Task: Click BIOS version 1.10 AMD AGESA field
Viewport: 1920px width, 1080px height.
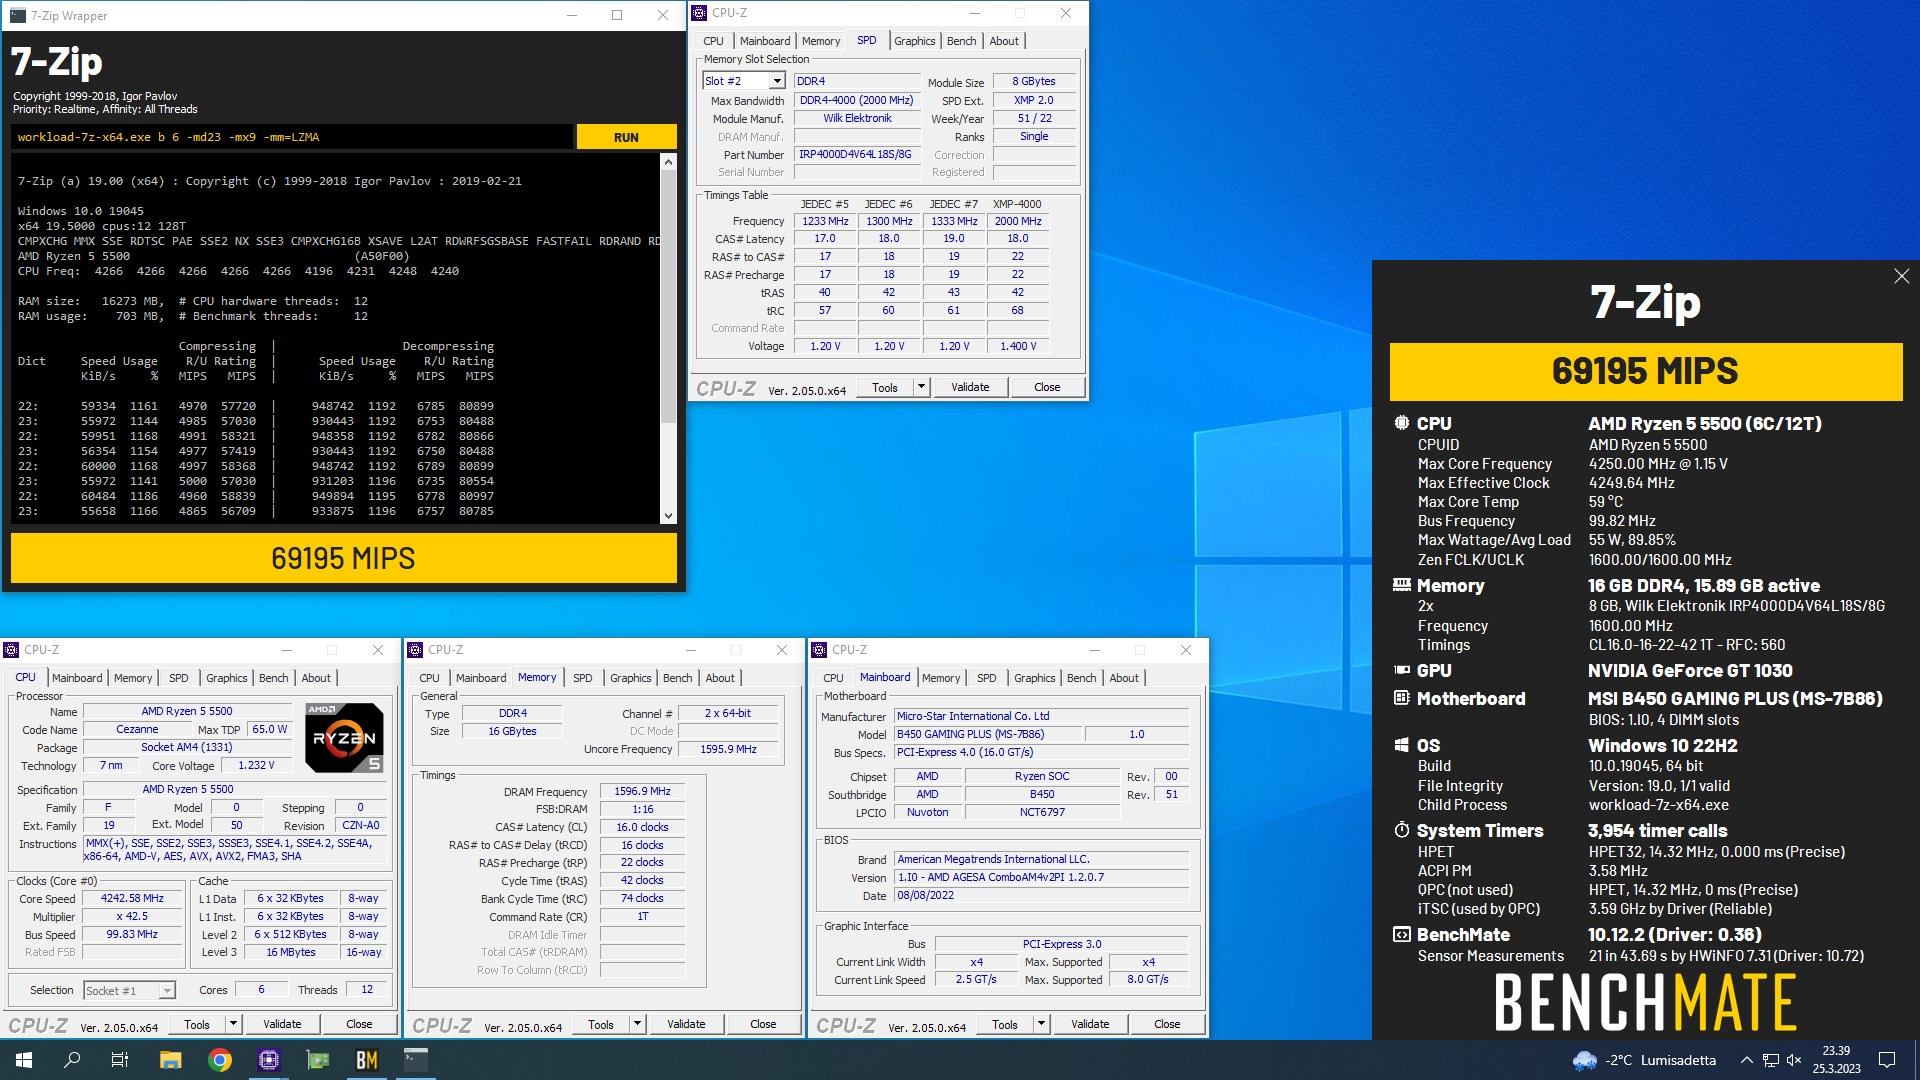Action: pos(1042,877)
